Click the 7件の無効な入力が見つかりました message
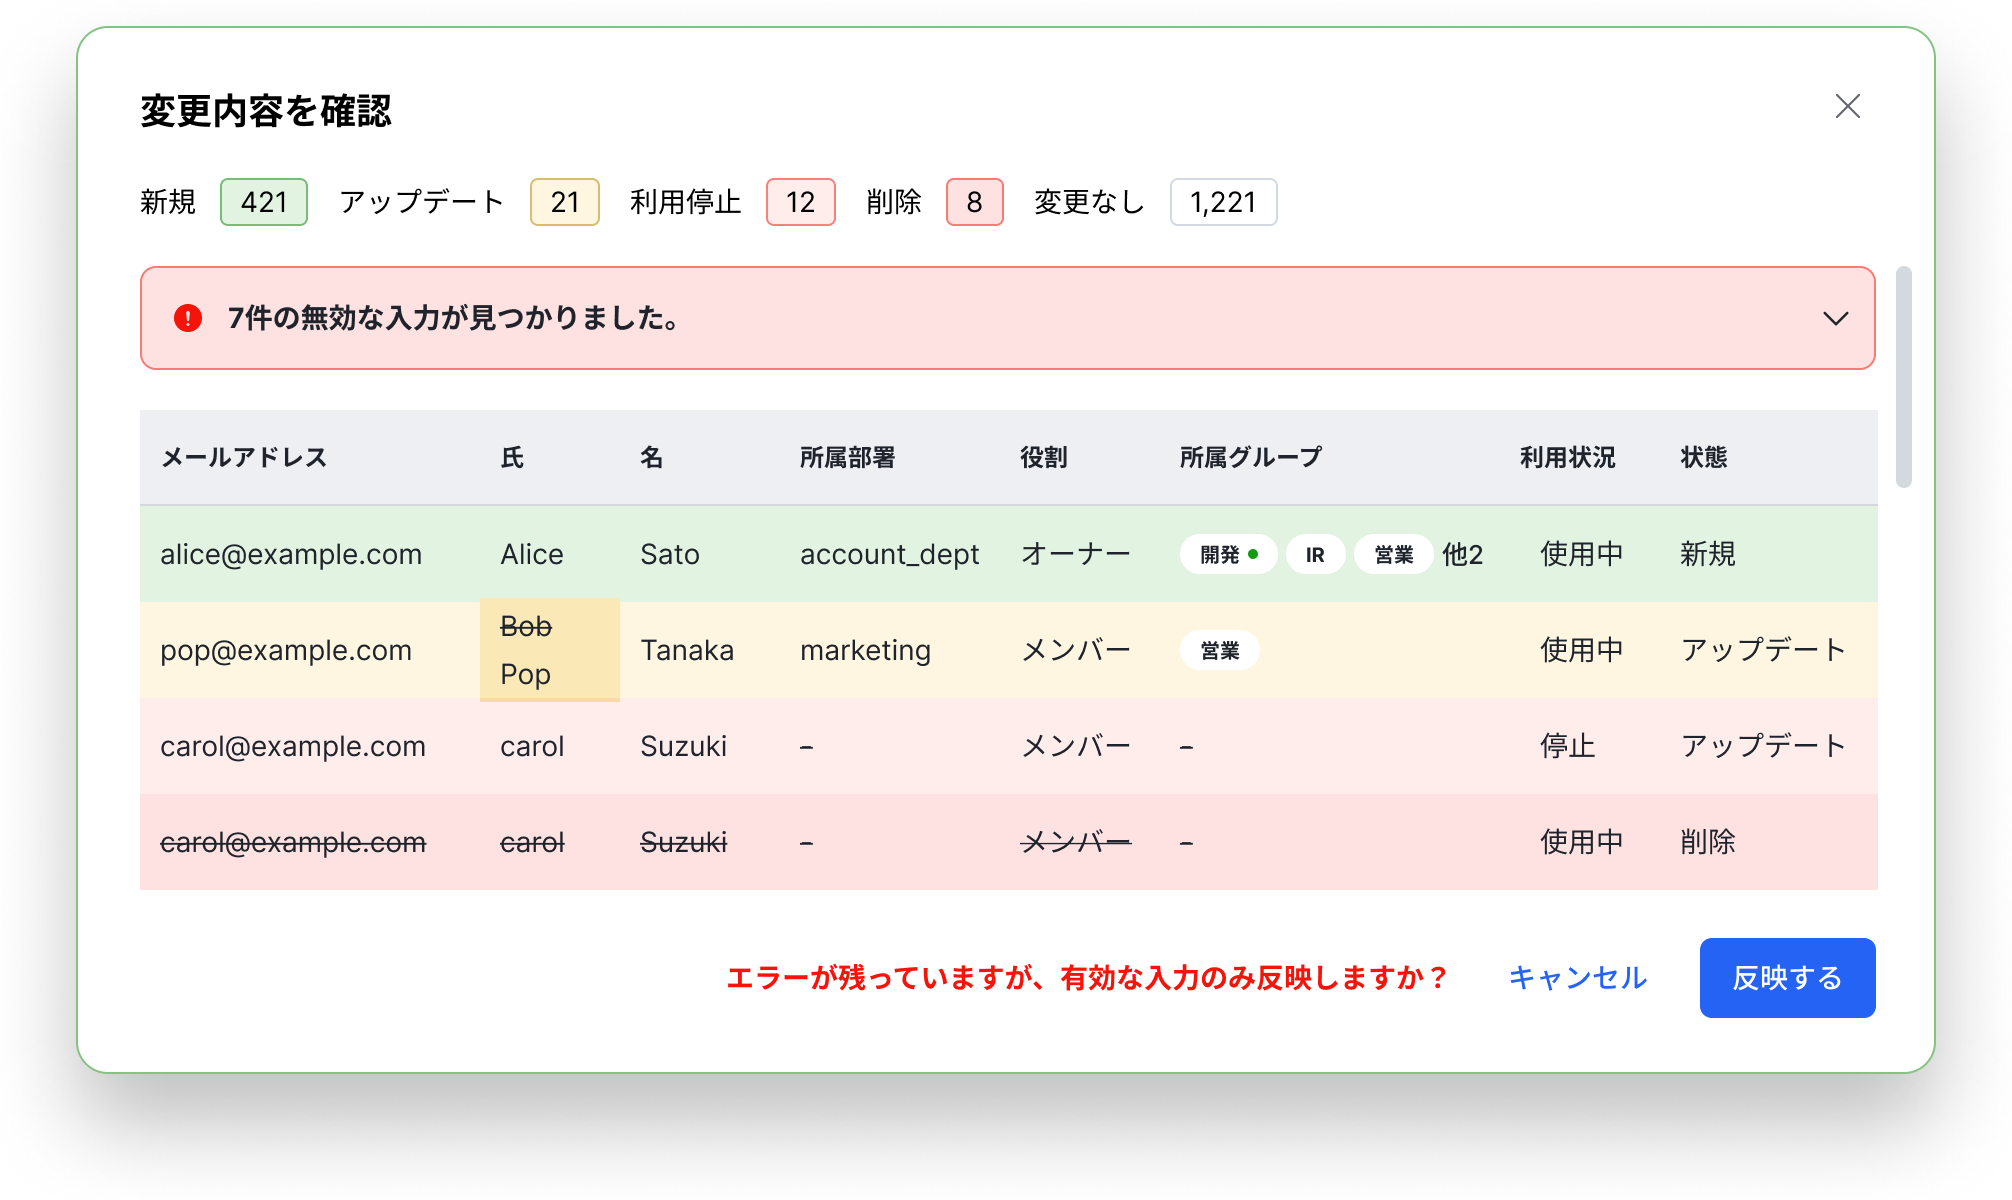Screen dimensions: 2012x1200 [x=454, y=318]
